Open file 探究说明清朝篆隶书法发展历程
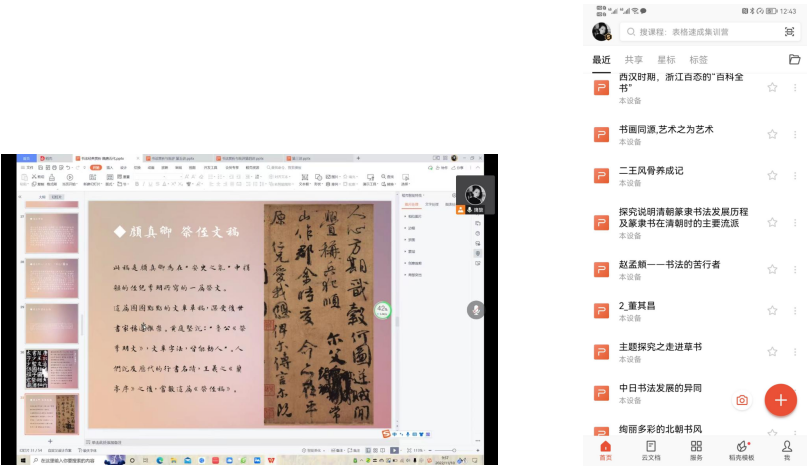 click(683, 217)
